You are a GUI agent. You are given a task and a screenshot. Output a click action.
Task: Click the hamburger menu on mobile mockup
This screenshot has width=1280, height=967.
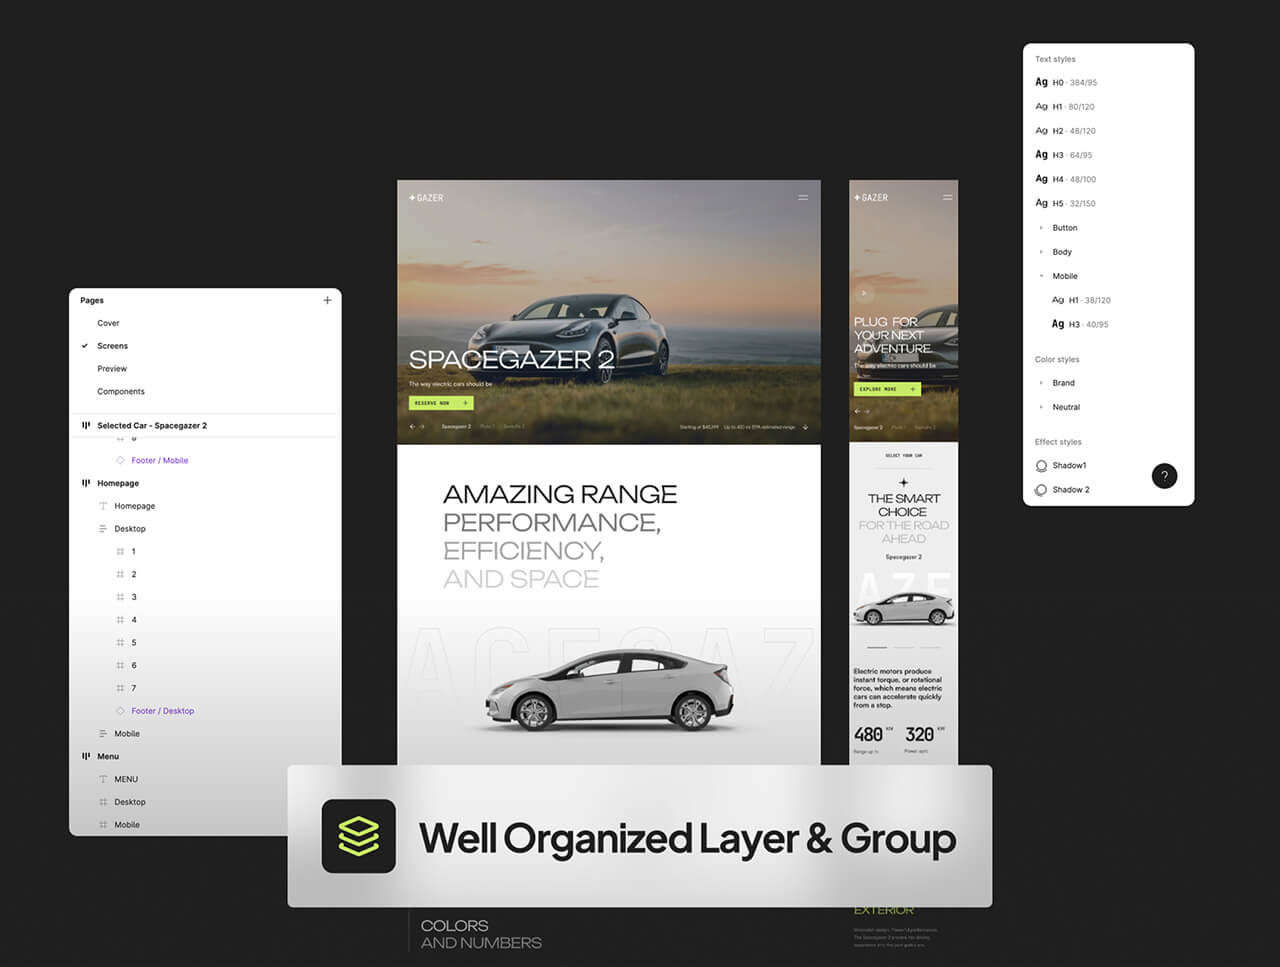click(947, 198)
